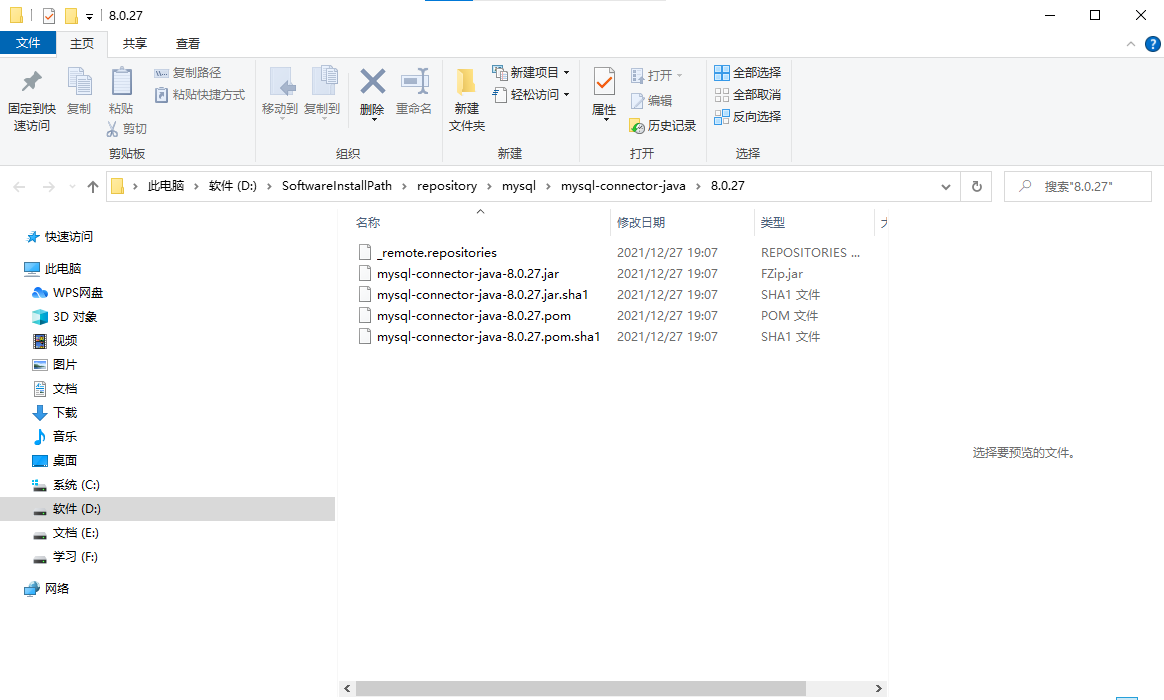Viewport: 1164px width, 700px height.
Task: Click the Back navigation arrow
Action: pyautogui.click(x=19, y=187)
